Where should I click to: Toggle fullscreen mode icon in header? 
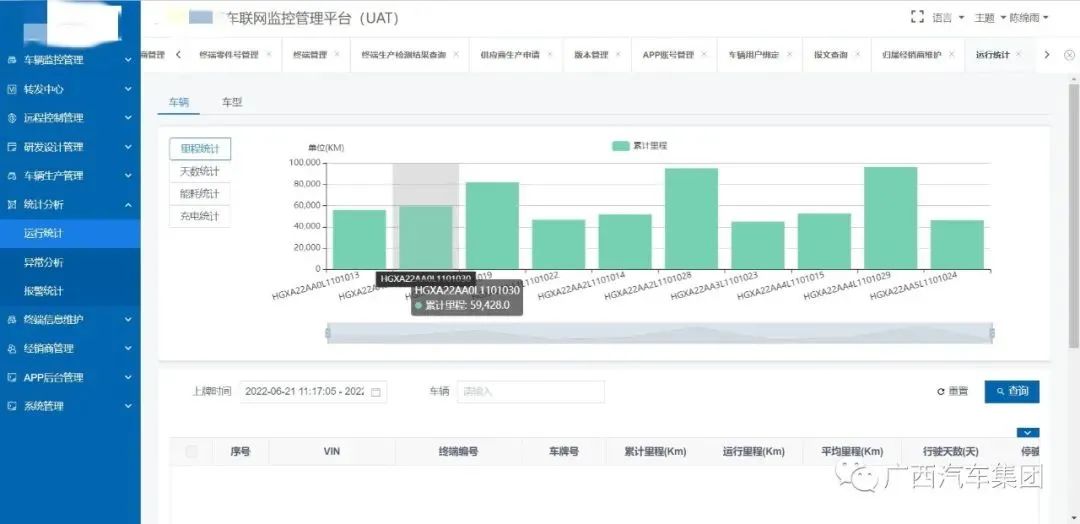tap(917, 17)
